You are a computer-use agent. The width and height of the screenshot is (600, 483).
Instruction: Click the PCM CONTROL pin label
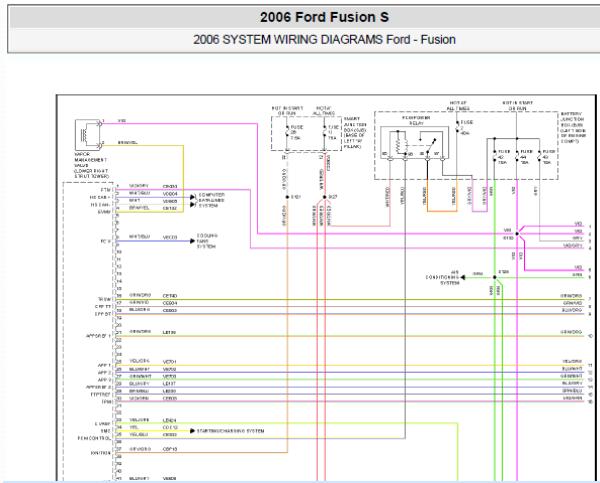tap(94, 438)
